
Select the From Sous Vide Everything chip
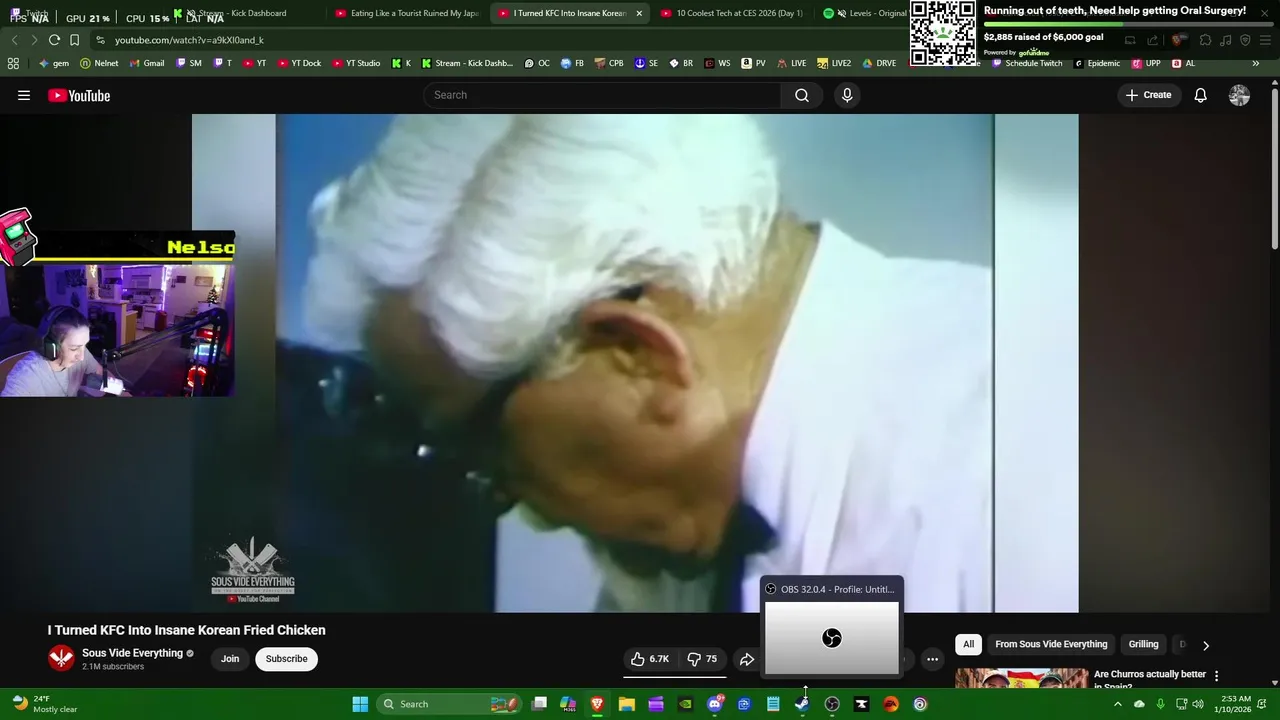[1051, 645]
